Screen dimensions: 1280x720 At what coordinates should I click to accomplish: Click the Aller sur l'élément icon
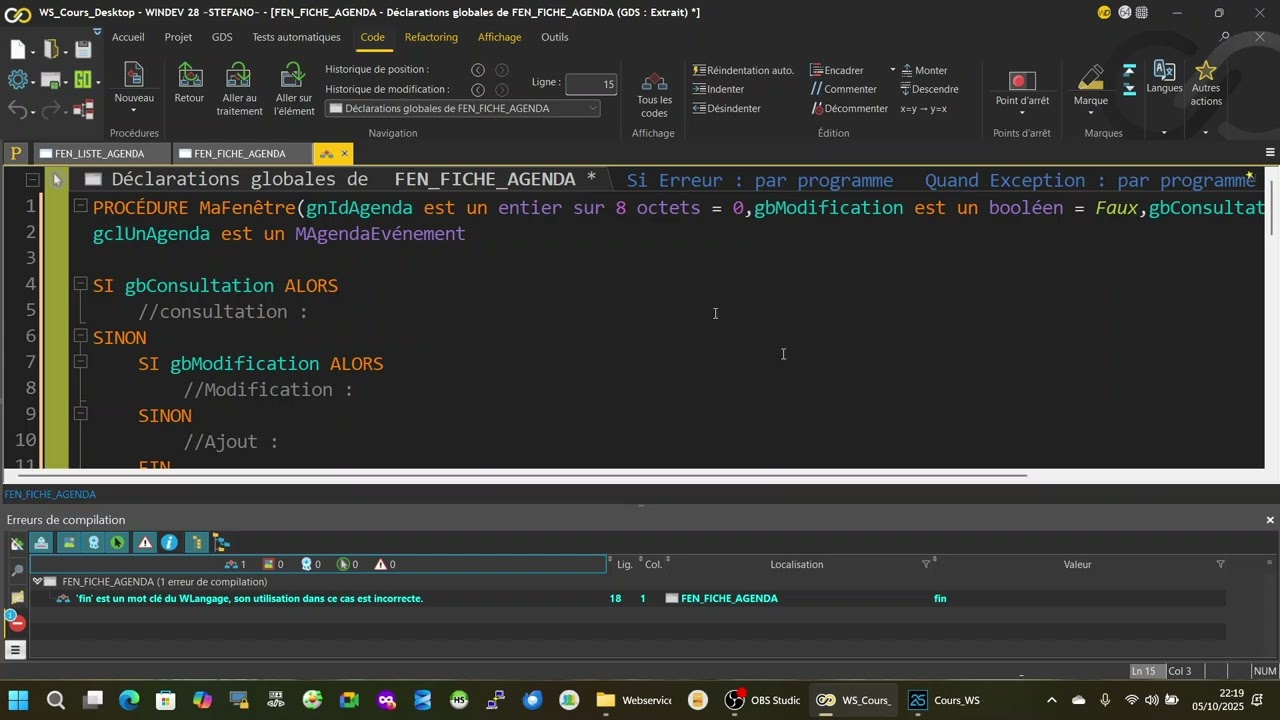(293, 76)
